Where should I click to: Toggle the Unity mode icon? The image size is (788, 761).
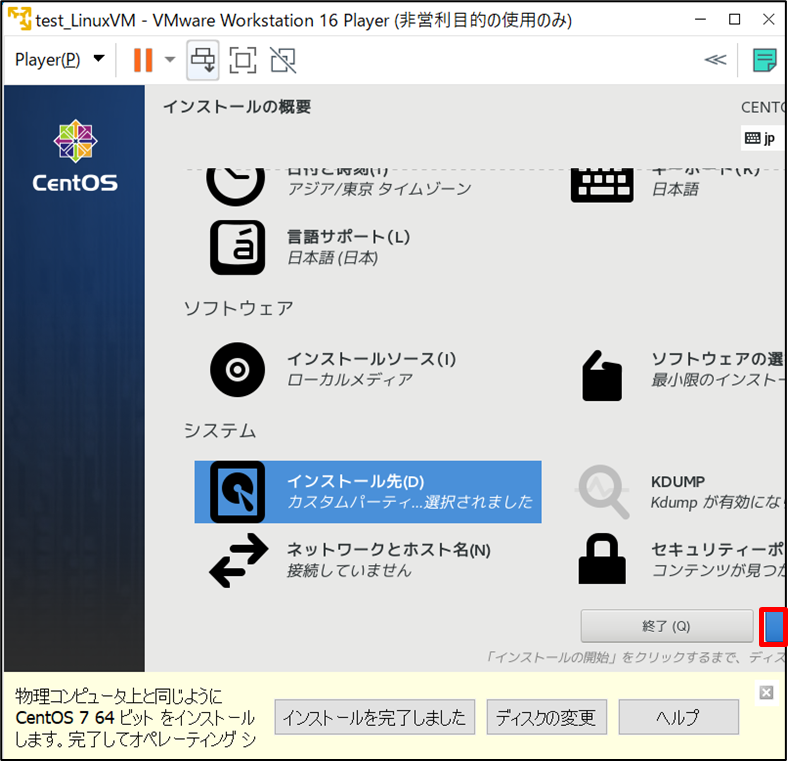[283, 60]
